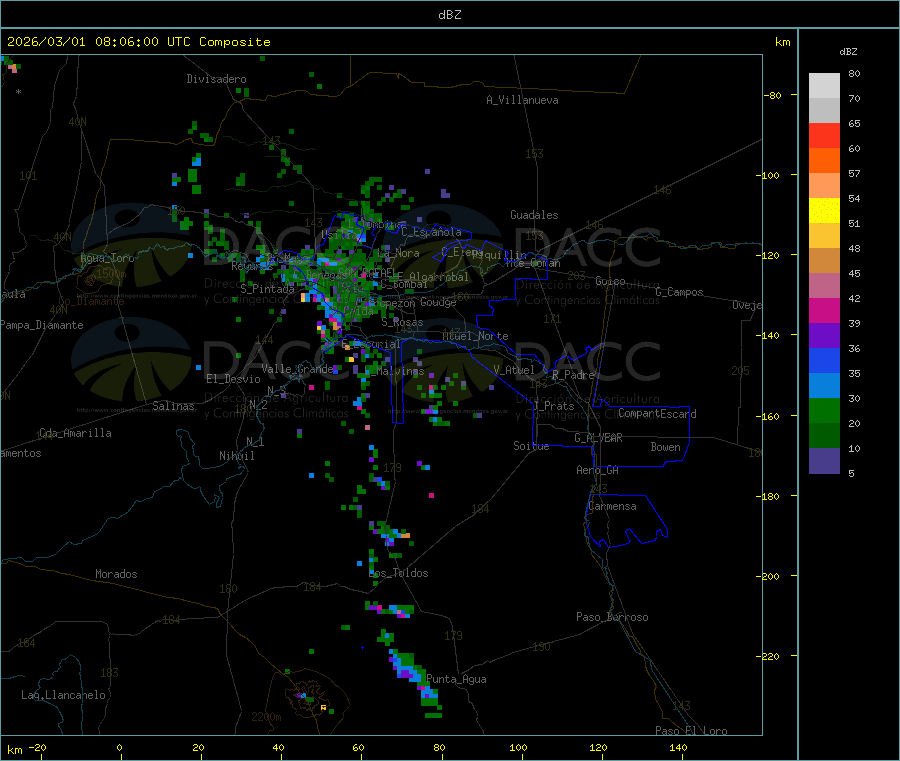Click the legend value 42
Viewport: 900px width, 761px height.
[x=854, y=298]
